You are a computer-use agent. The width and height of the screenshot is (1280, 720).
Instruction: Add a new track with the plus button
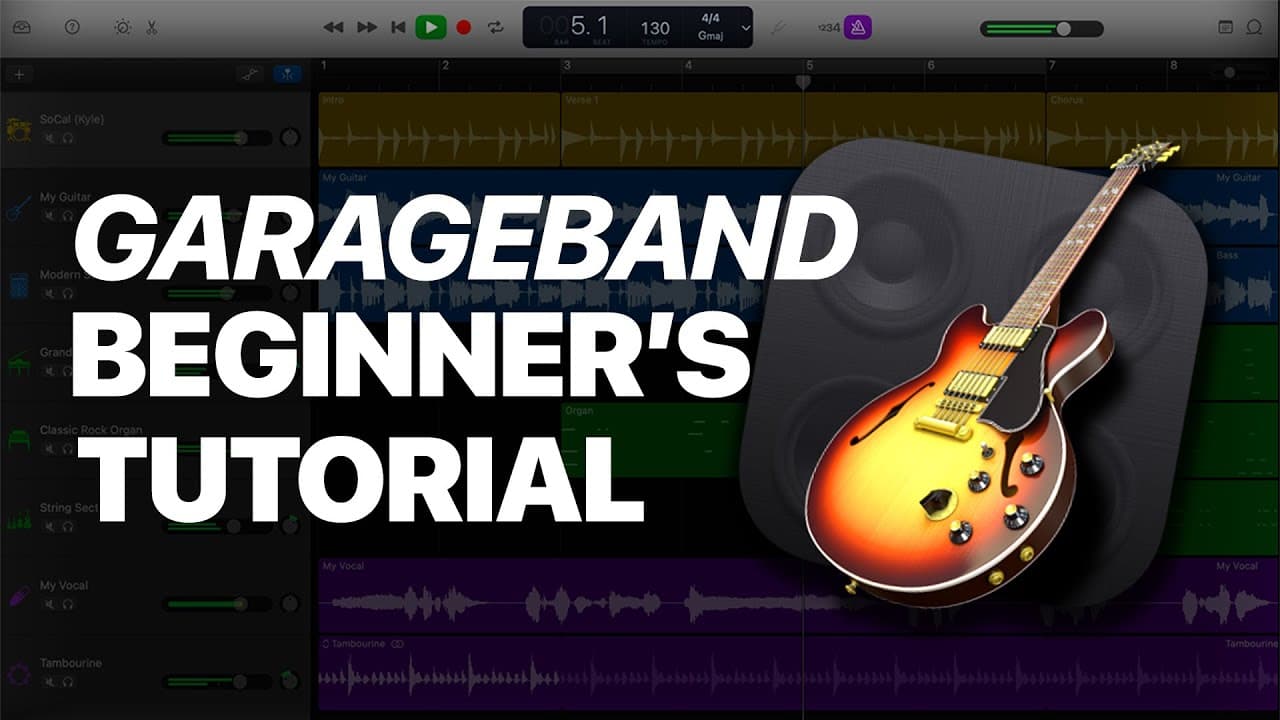pos(18,73)
